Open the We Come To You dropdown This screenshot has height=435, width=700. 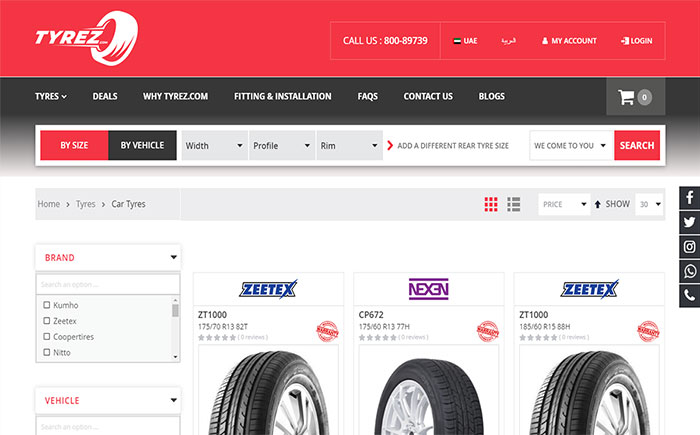coord(571,146)
